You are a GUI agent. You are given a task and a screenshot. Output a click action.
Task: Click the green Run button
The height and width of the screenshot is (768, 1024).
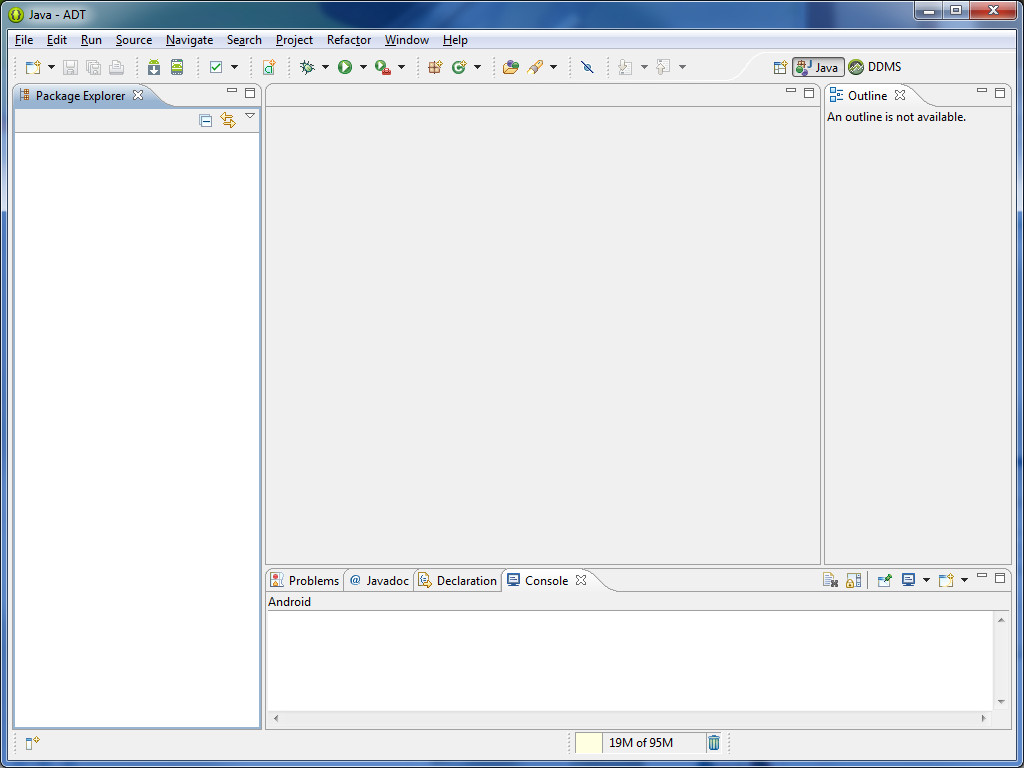345,67
